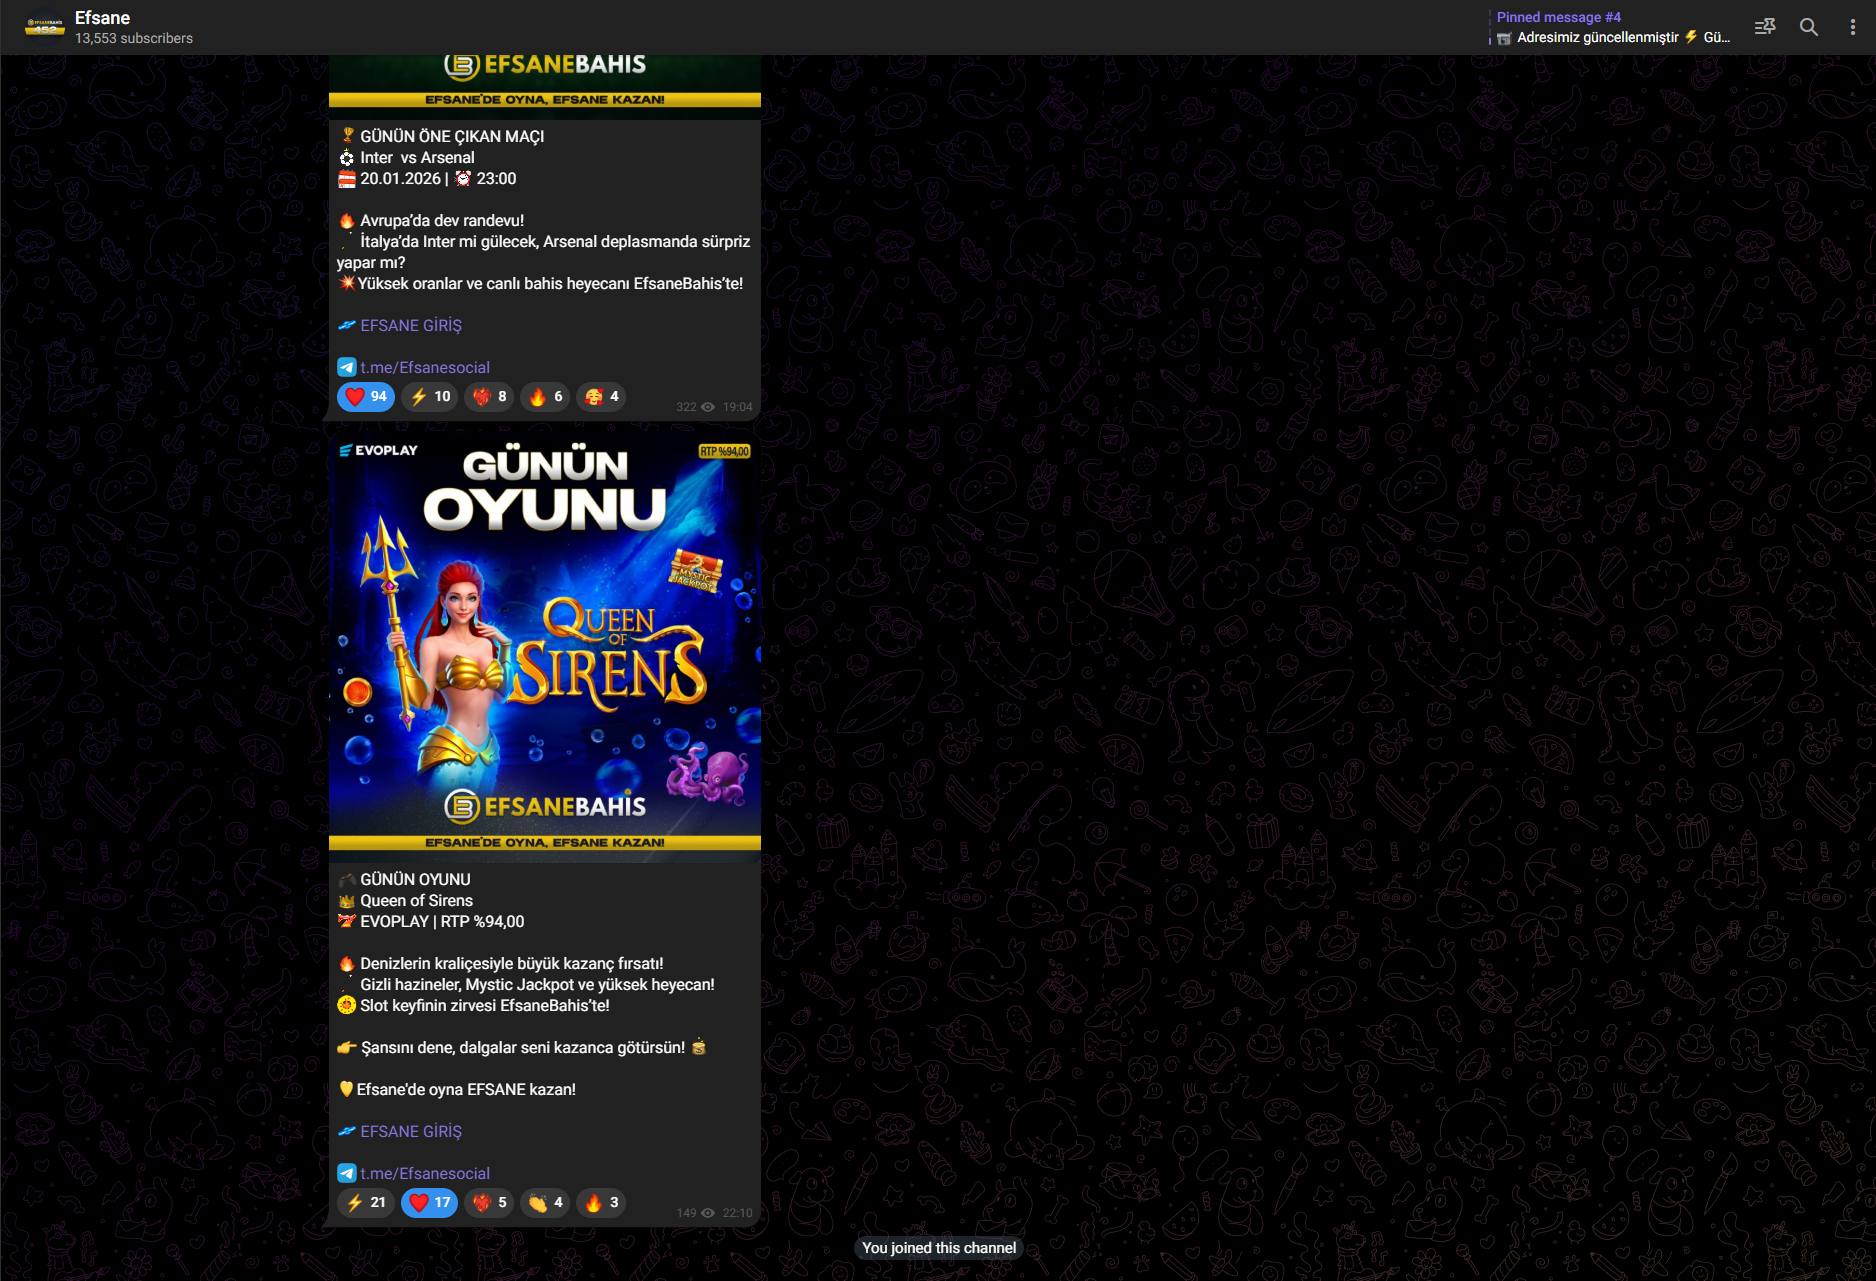Click the calendar emoji before 20.01.2026

[x=347, y=179]
